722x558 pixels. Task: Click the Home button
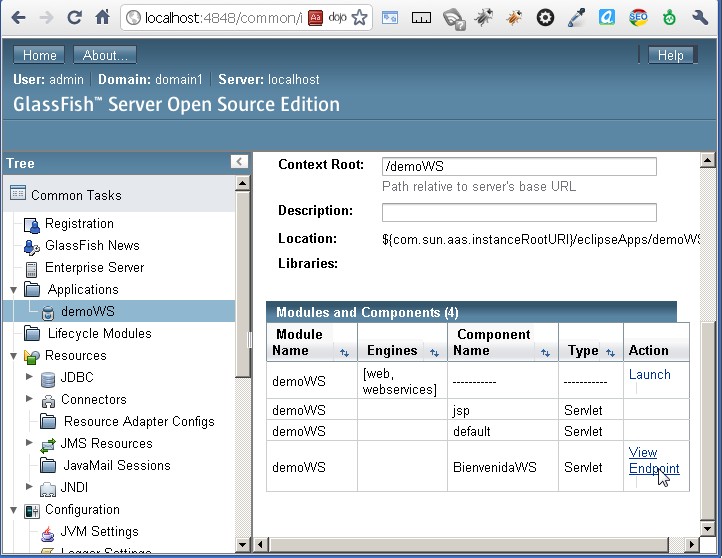click(x=39, y=55)
